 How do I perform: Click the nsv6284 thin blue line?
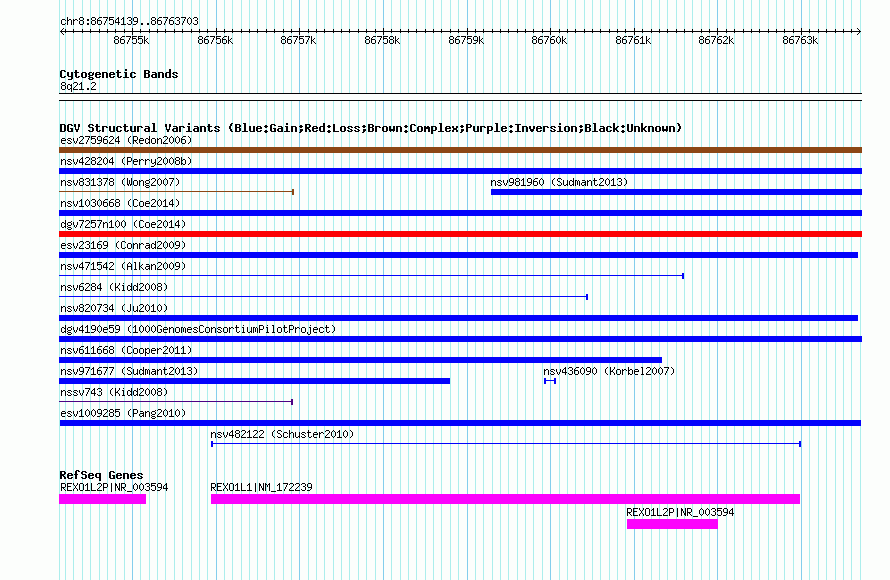(x=324, y=297)
